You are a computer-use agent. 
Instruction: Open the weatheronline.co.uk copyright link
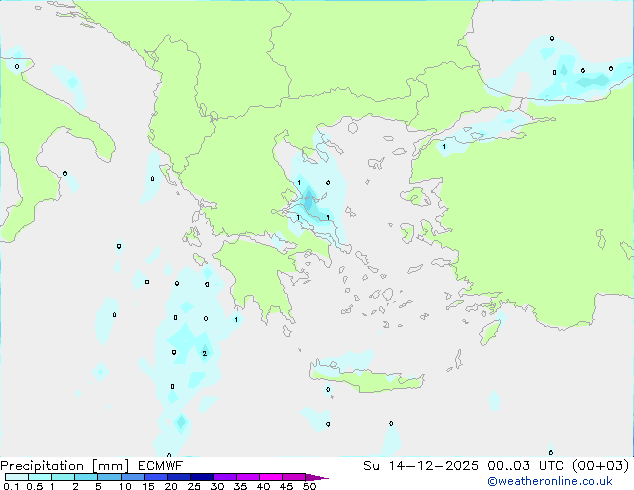point(550,481)
